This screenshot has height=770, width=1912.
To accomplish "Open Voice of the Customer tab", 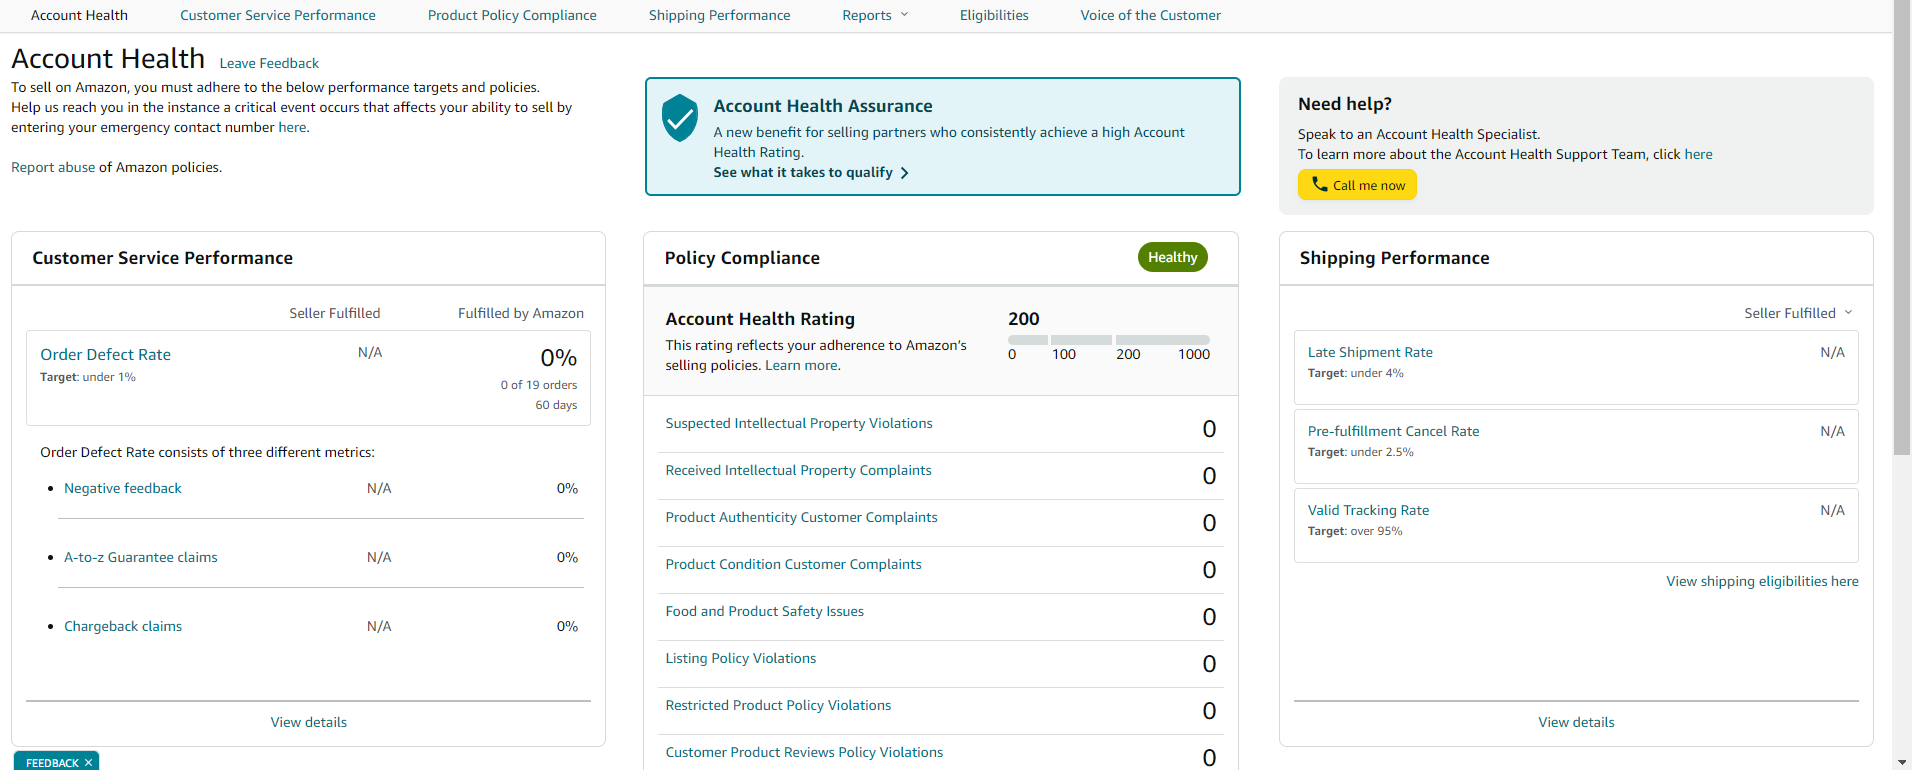I will click(x=1150, y=15).
